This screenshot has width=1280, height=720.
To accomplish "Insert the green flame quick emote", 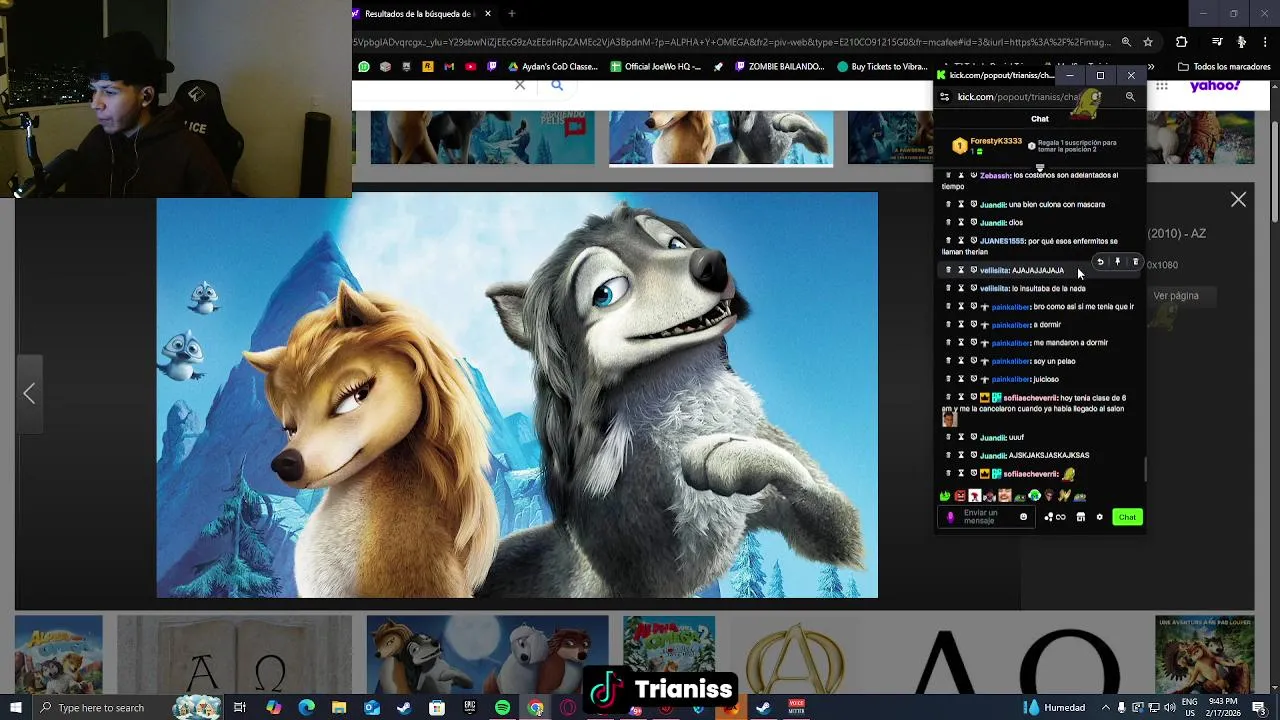I will coord(945,496).
